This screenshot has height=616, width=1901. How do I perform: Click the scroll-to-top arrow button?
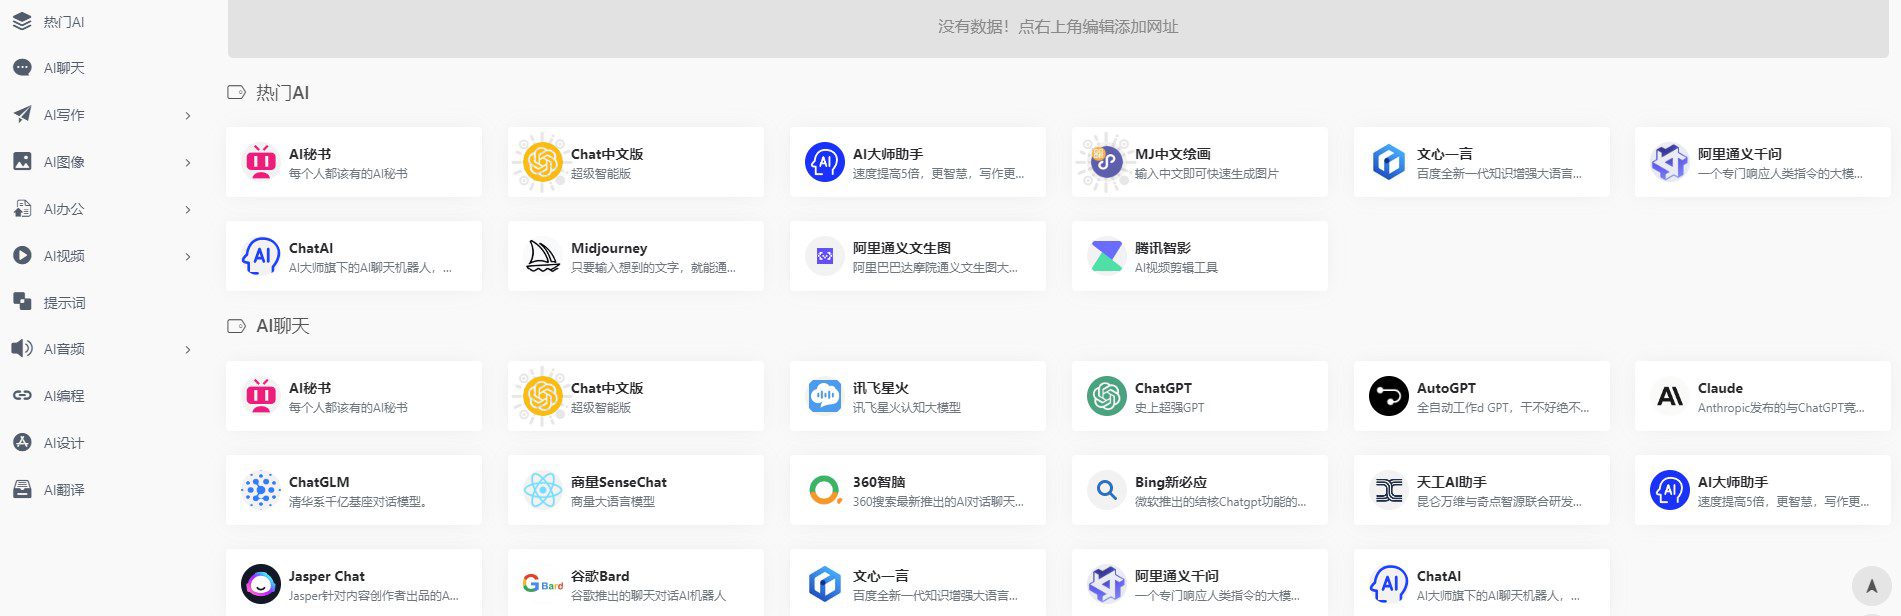pyautogui.click(x=1871, y=587)
